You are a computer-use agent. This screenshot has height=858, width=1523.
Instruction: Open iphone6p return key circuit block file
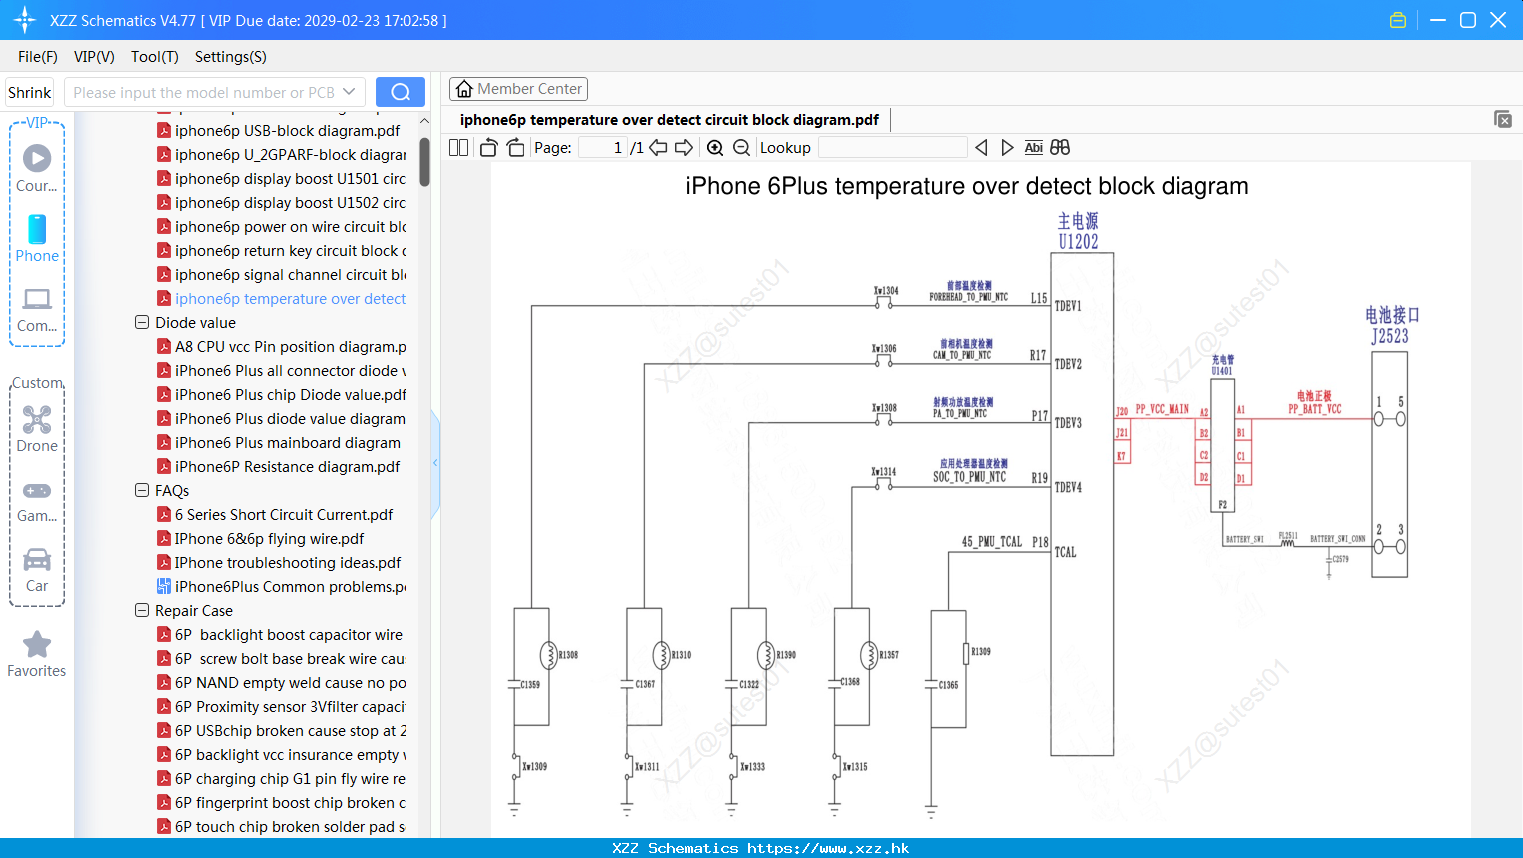(282, 251)
